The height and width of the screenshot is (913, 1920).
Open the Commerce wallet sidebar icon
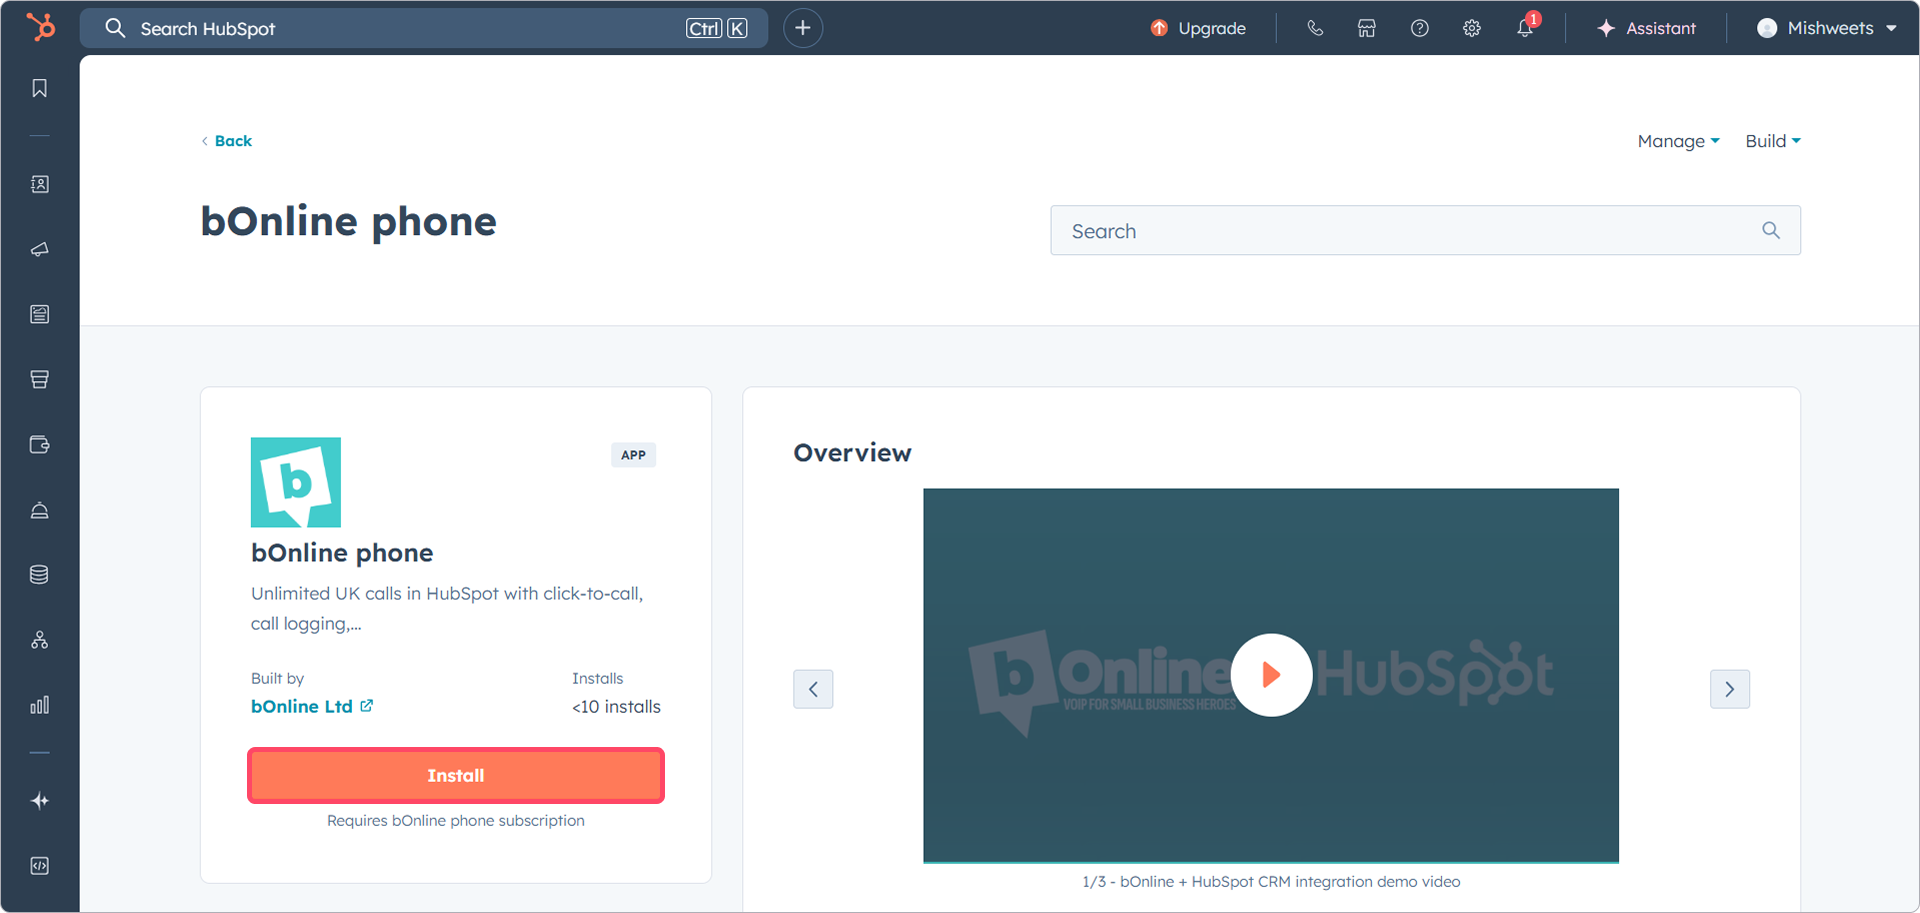pyautogui.click(x=40, y=444)
